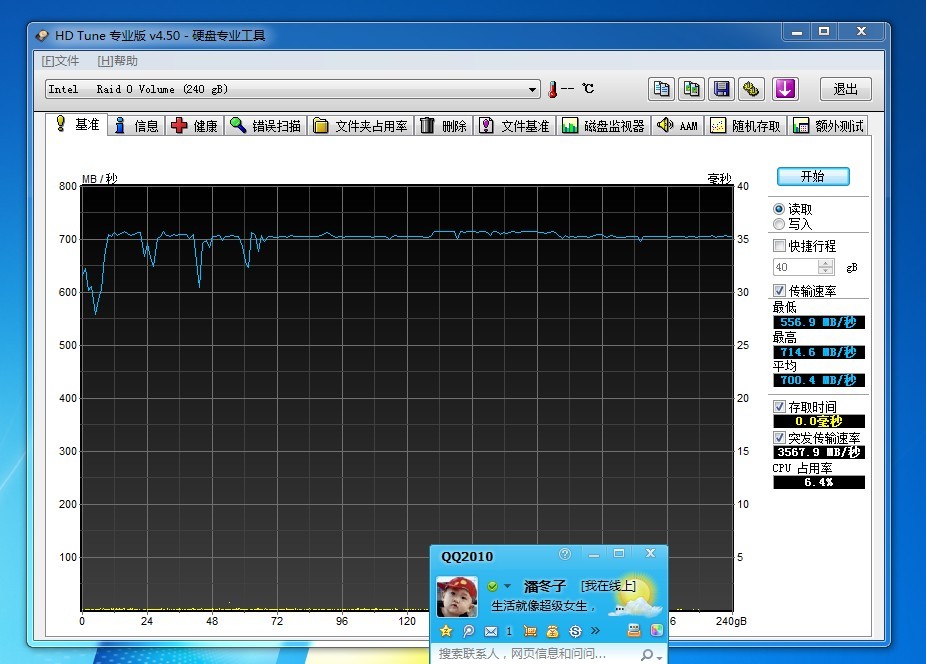Click the burst rate value 3567.9 MB/秒

[x=819, y=453]
